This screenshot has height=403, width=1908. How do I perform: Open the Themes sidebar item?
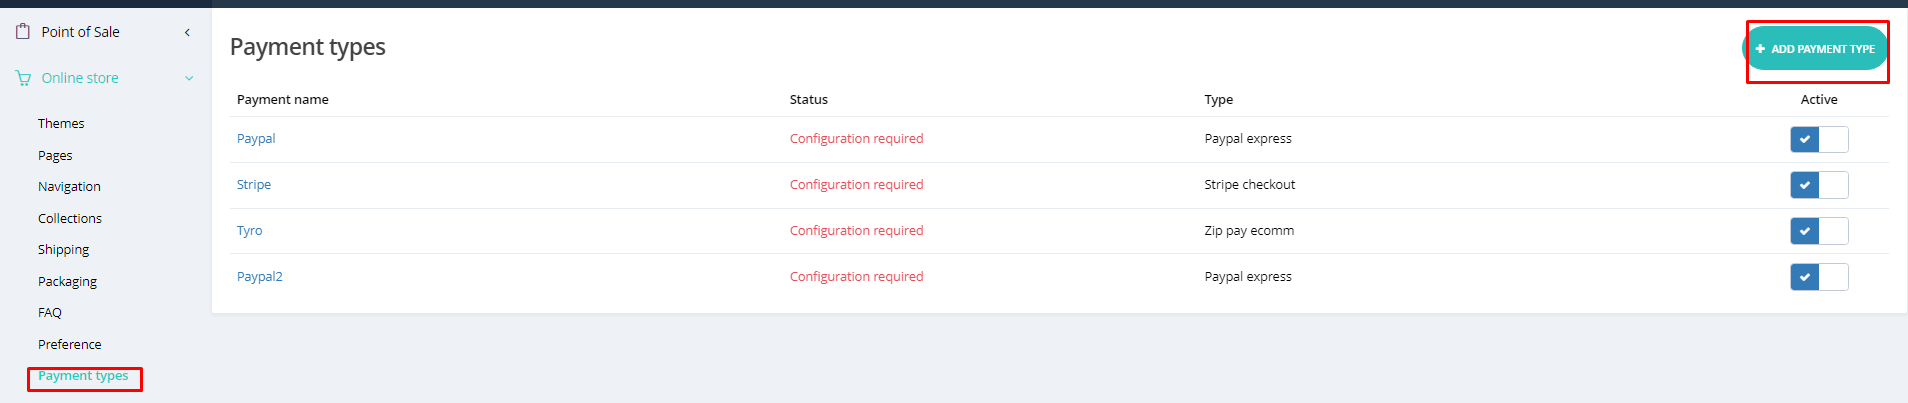(x=61, y=124)
